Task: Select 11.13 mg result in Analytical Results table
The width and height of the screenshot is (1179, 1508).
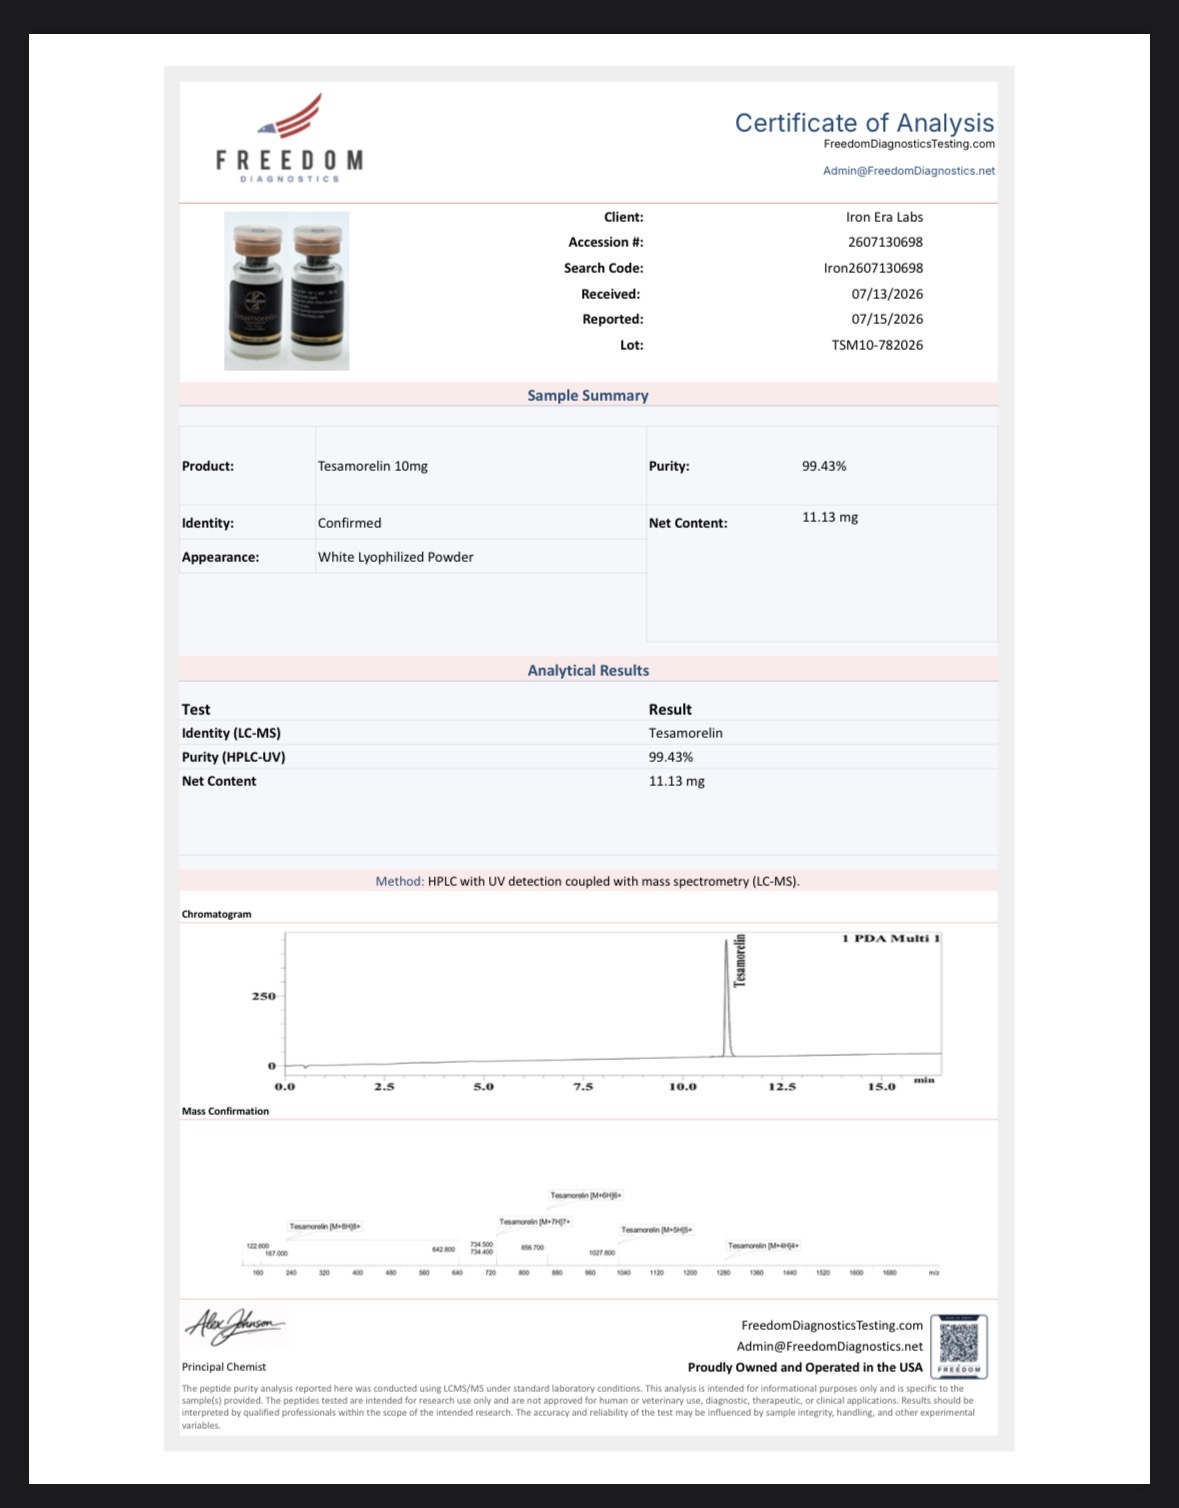Action: coord(676,781)
